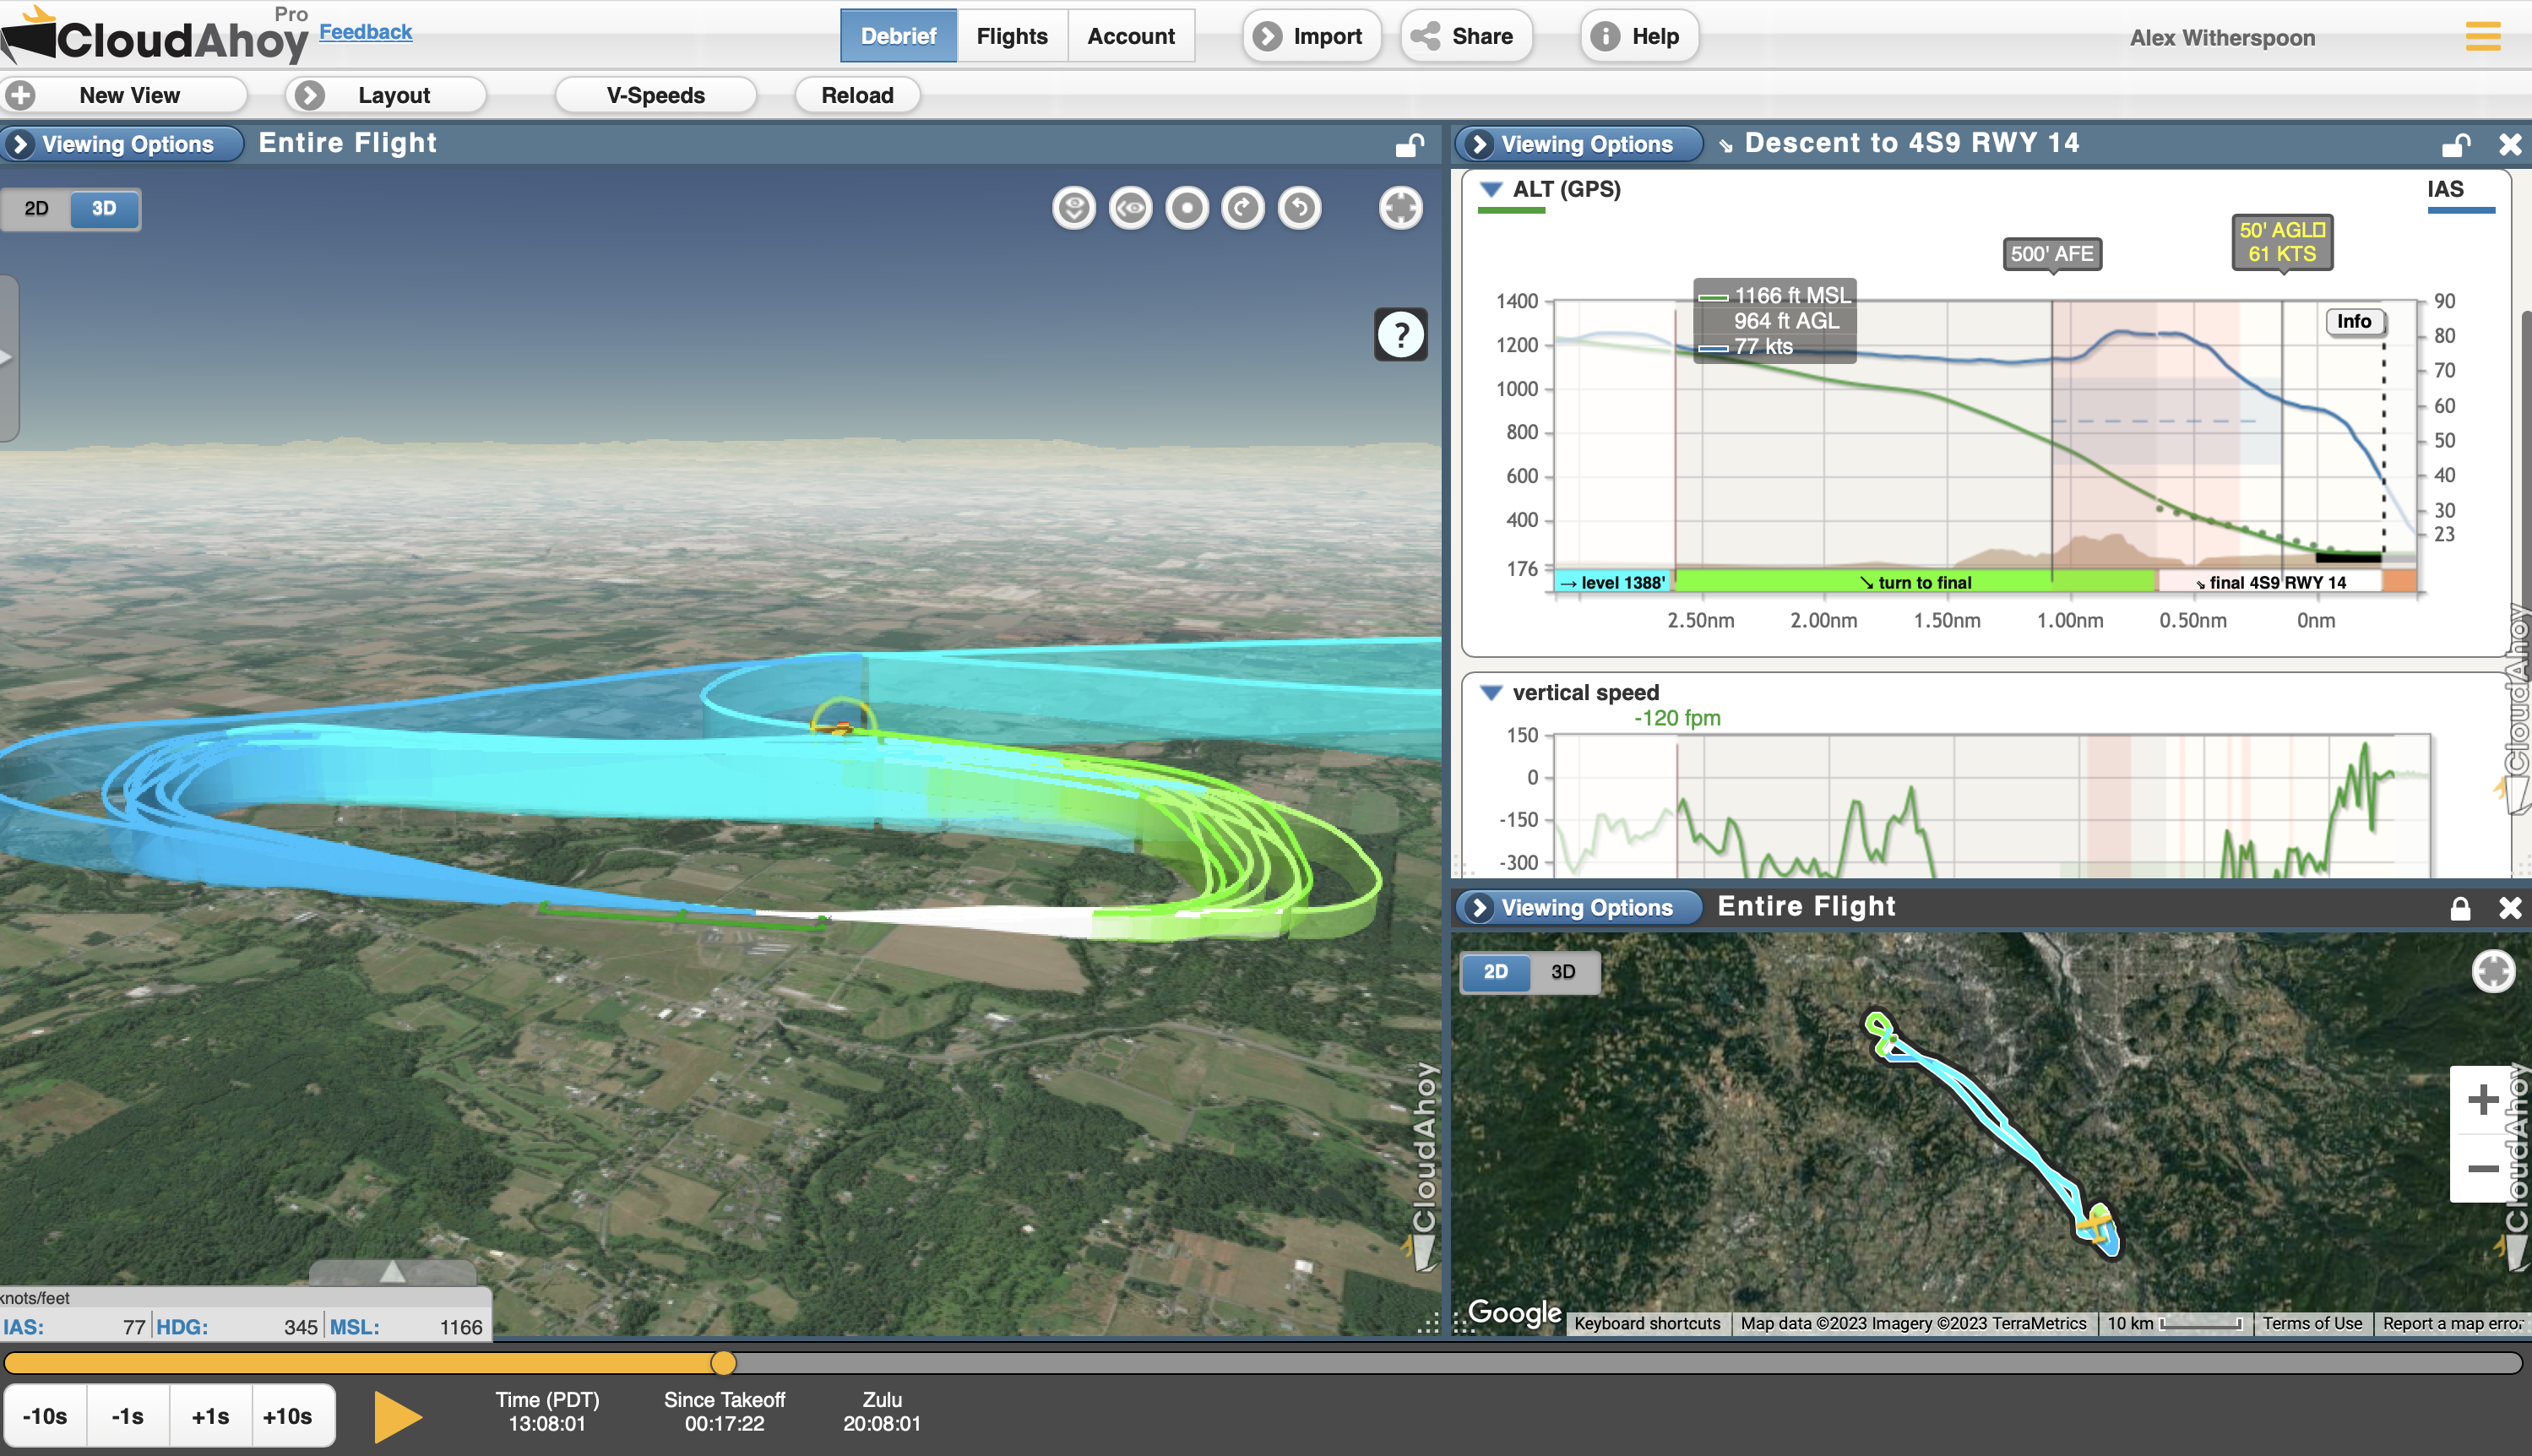Open the Flights tab
Viewport: 2532px width, 1456px height.
pos(1011,36)
